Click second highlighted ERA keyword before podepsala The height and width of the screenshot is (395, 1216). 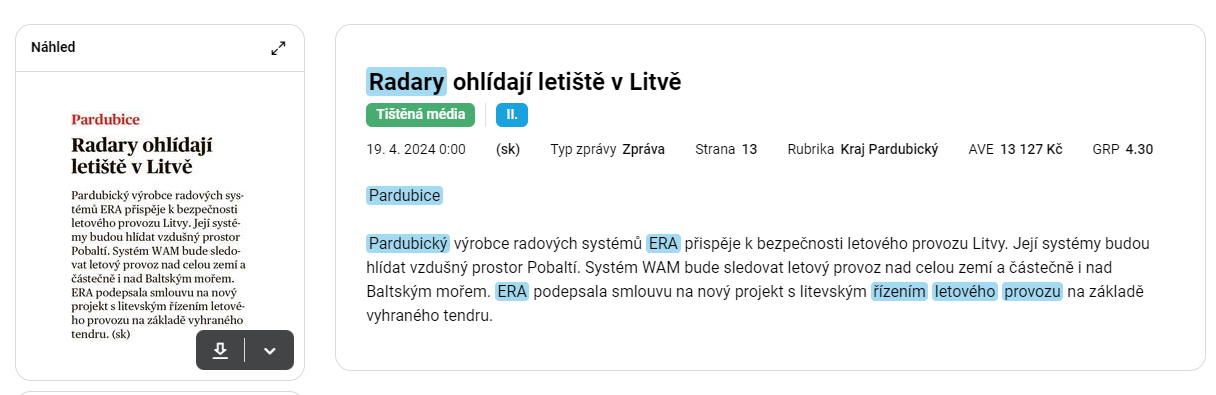[512, 291]
